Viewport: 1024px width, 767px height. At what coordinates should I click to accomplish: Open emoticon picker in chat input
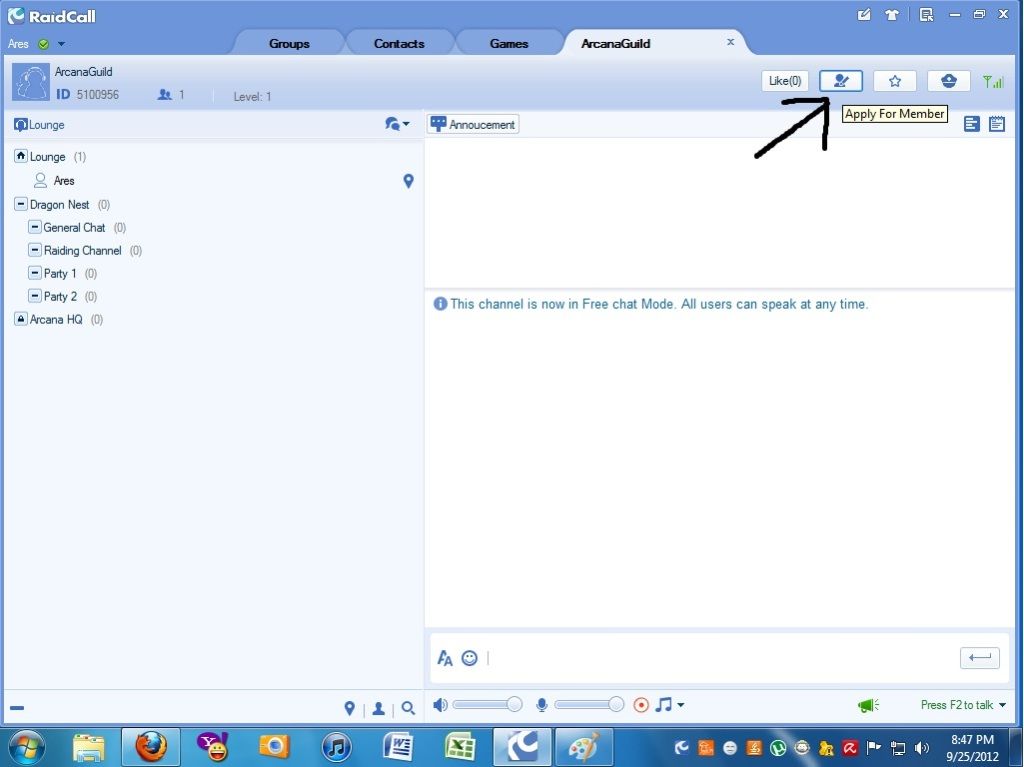(x=469, y=658)
